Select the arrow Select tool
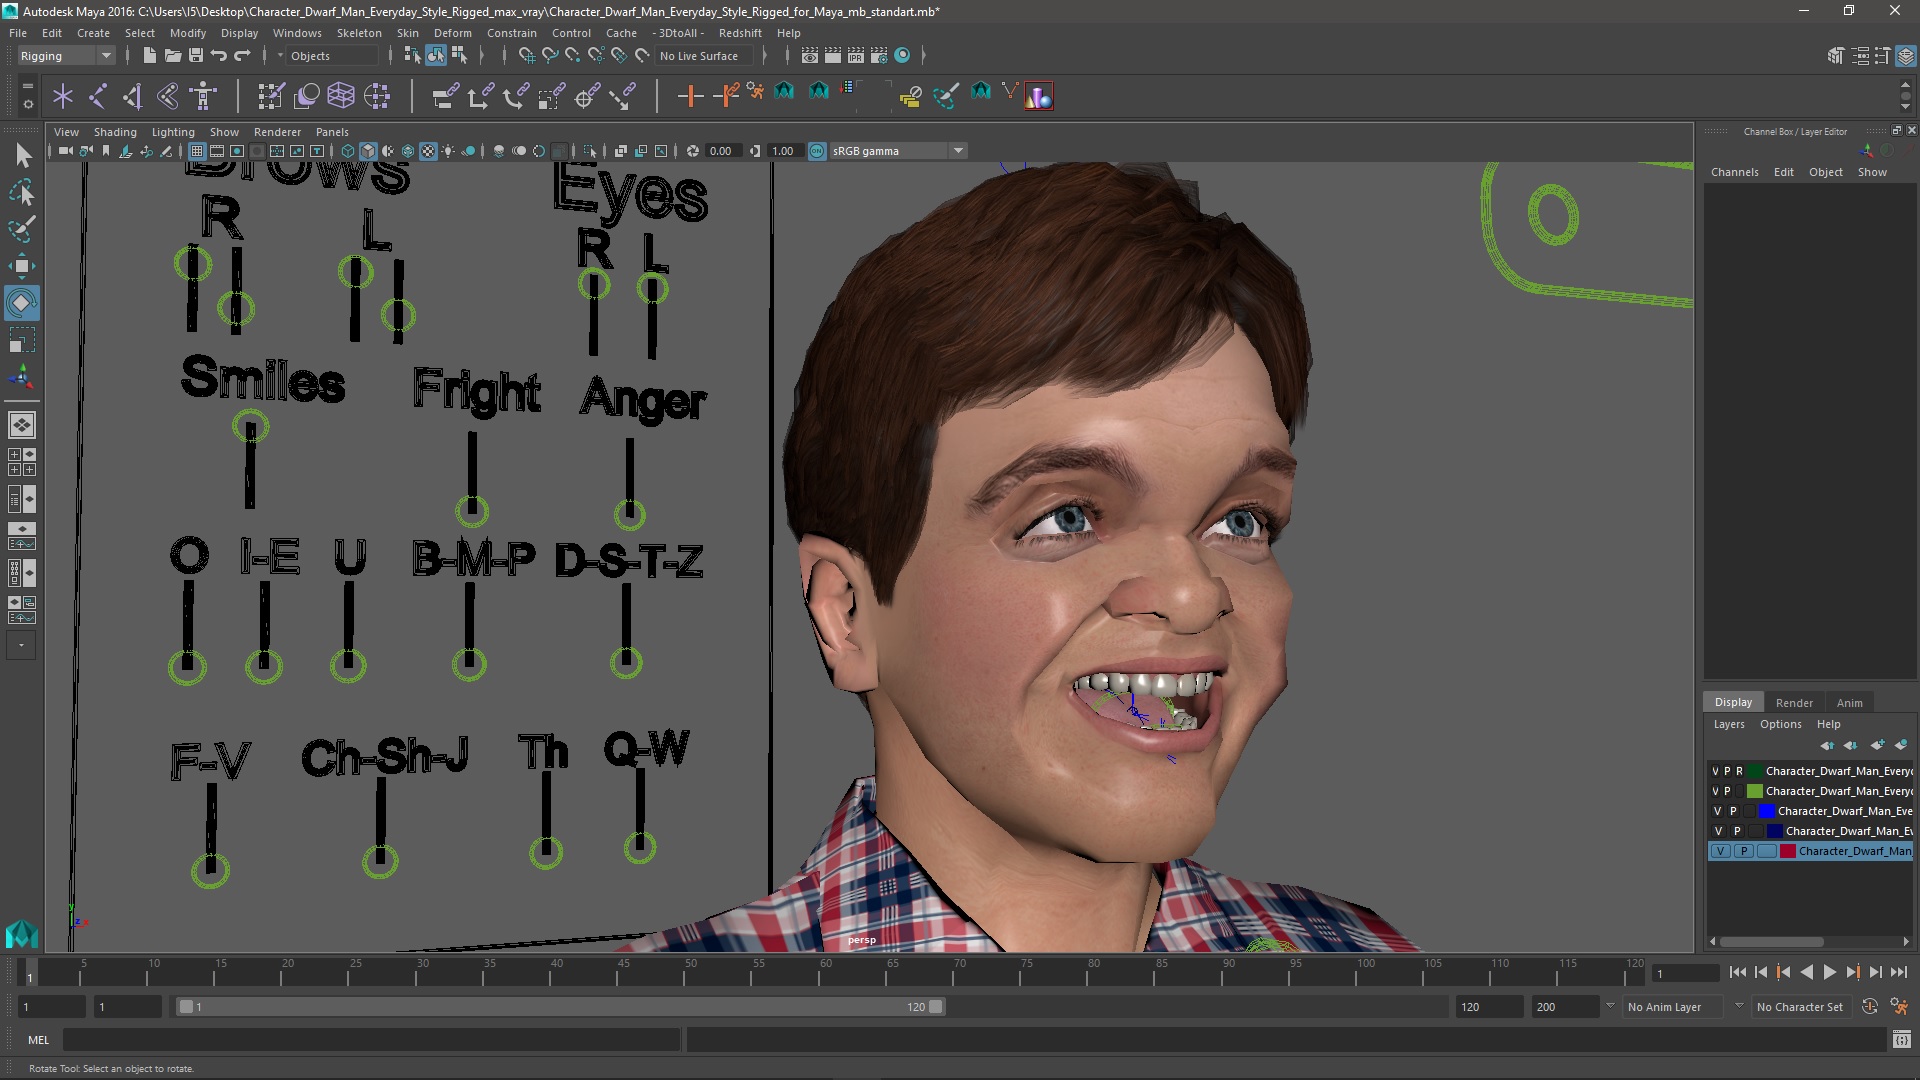The height and width of the screenshot is (1080, 1920). (x=22, y=155)
